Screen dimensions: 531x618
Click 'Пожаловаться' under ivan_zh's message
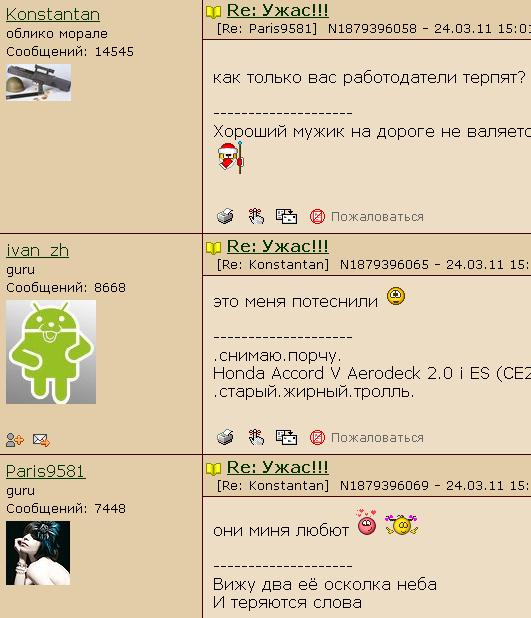[377, 438]
